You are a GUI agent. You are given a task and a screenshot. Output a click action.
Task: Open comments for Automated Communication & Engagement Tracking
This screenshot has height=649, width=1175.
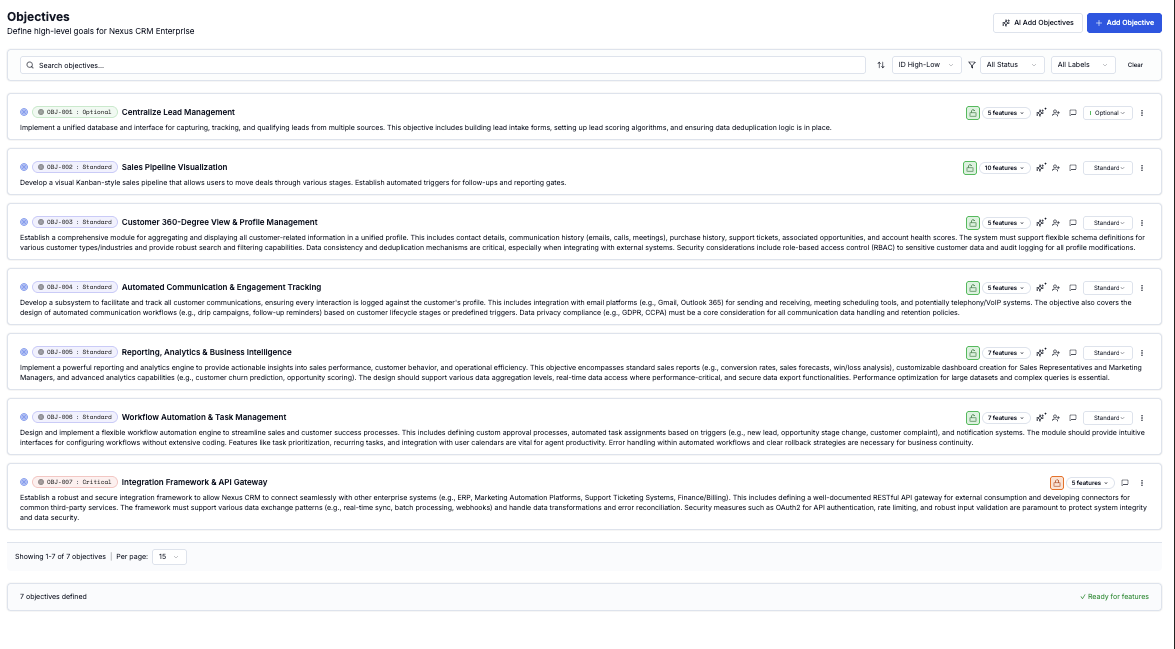(1072, 288)
